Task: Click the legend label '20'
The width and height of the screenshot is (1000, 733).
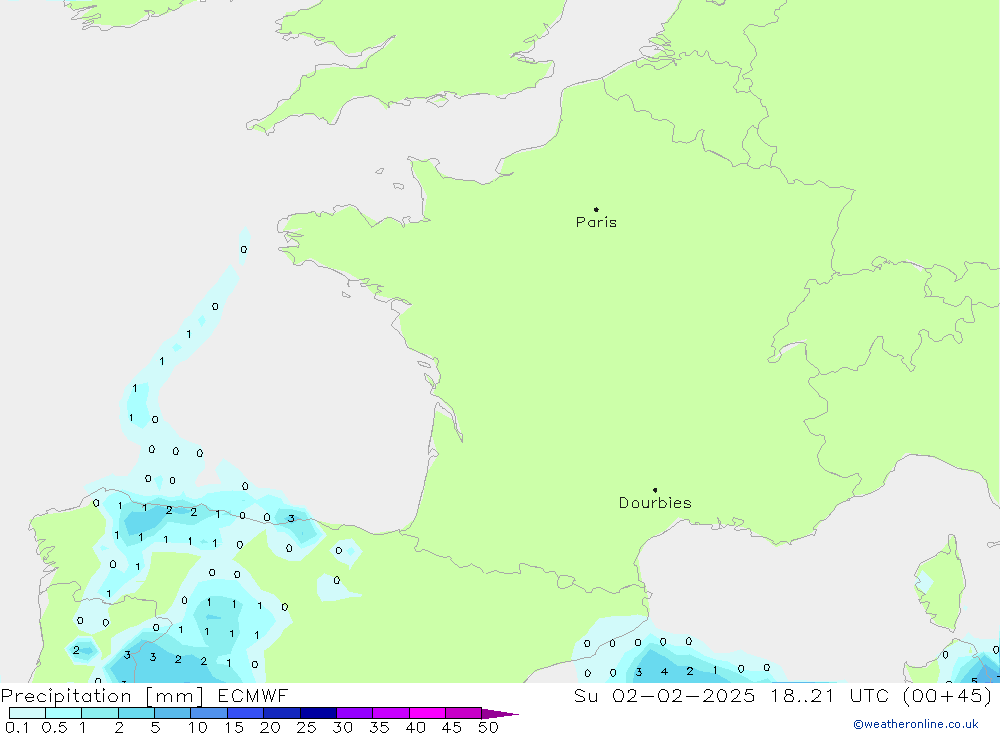Action: 270,727
